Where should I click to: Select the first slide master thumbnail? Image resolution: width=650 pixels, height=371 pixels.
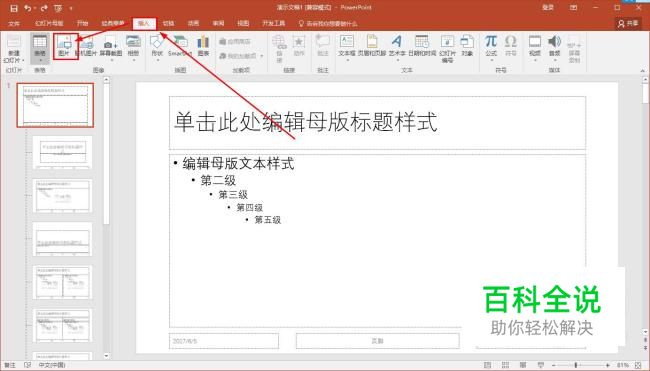pyautogui.click(x=55, y=105)
